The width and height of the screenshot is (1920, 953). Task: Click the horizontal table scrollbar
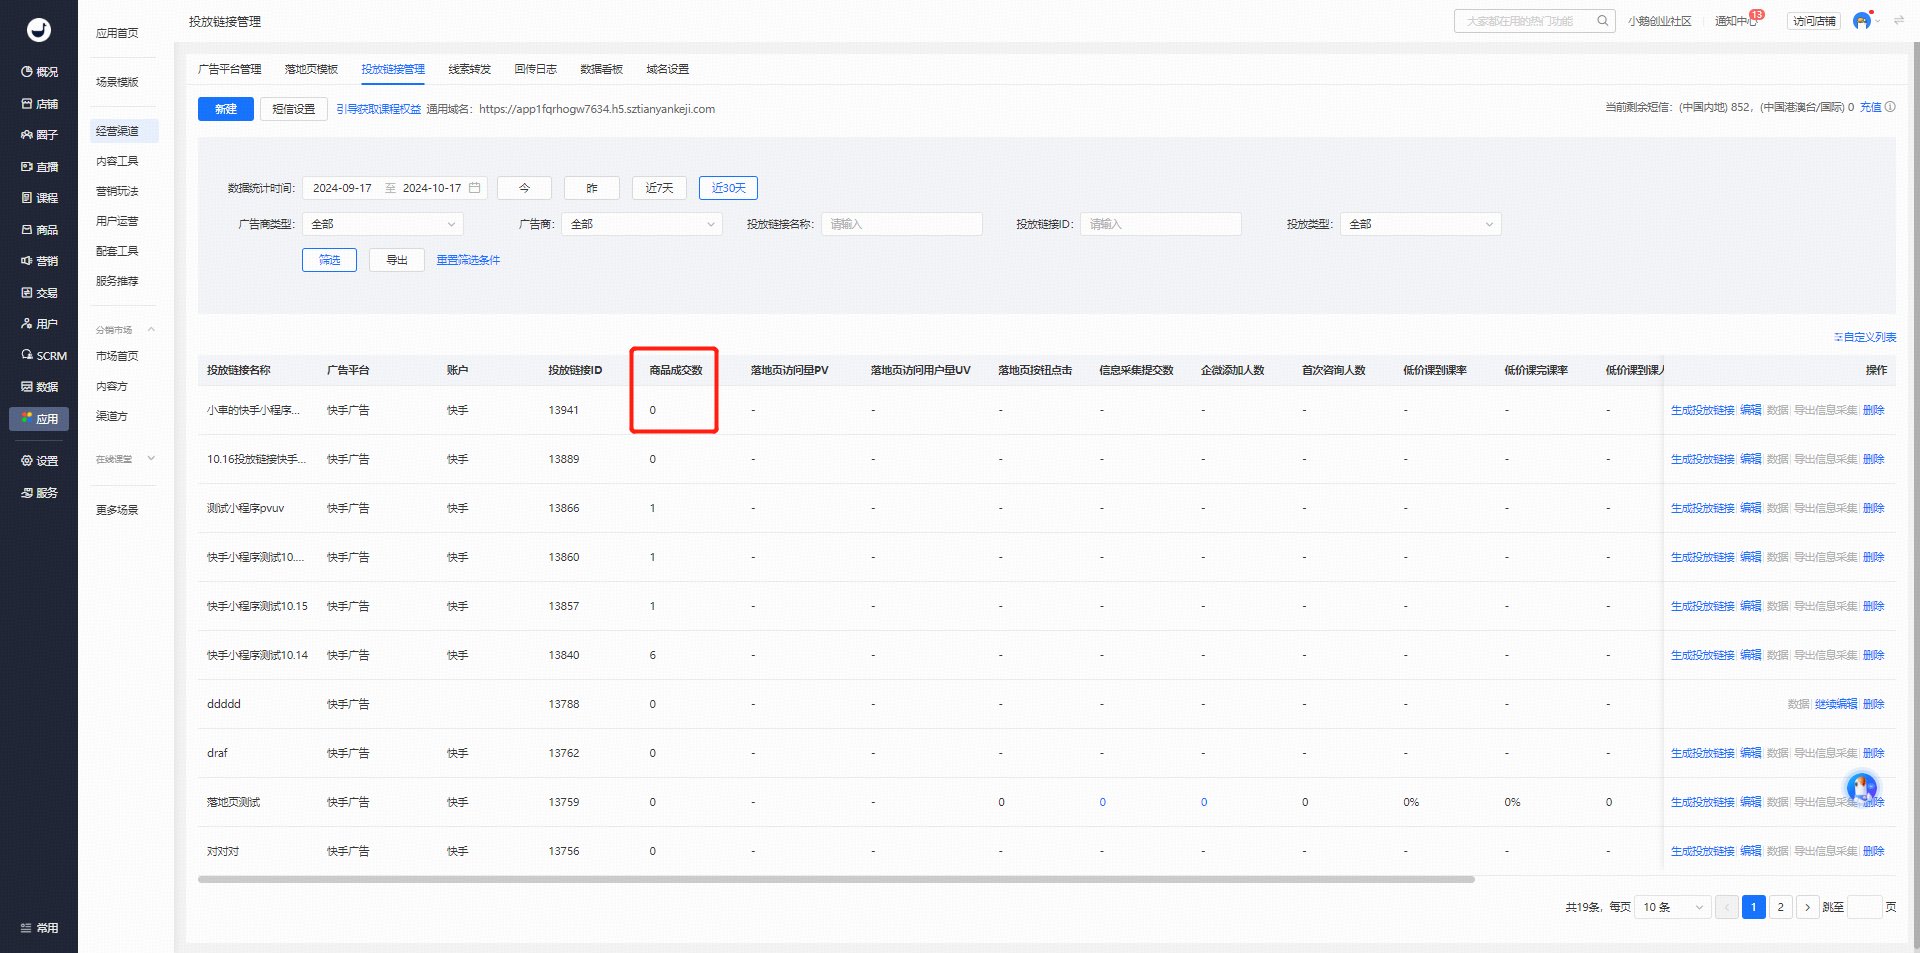[836, 879]
